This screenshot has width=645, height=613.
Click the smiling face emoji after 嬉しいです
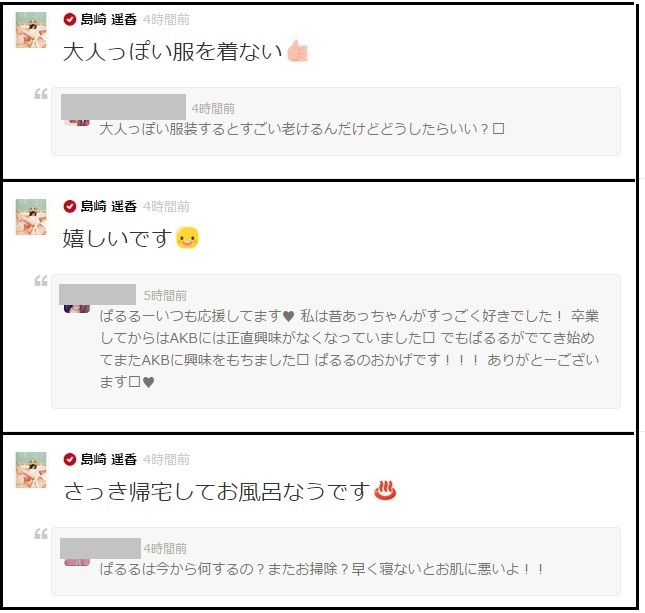point(188,238)
